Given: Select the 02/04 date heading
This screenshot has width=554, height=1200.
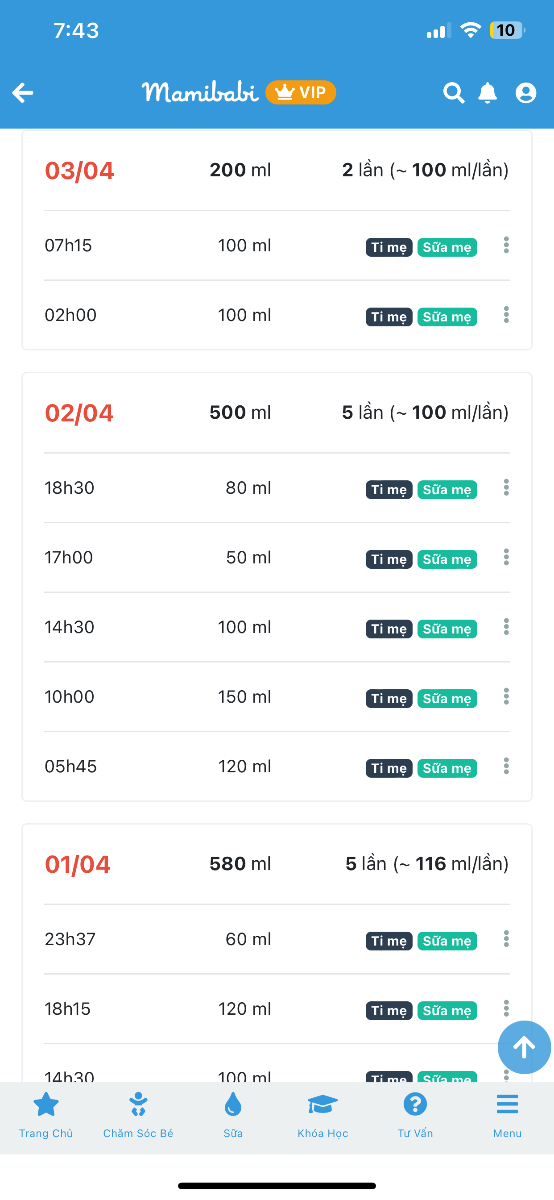Looking at the screenshot, I should [x=79, y=413].
